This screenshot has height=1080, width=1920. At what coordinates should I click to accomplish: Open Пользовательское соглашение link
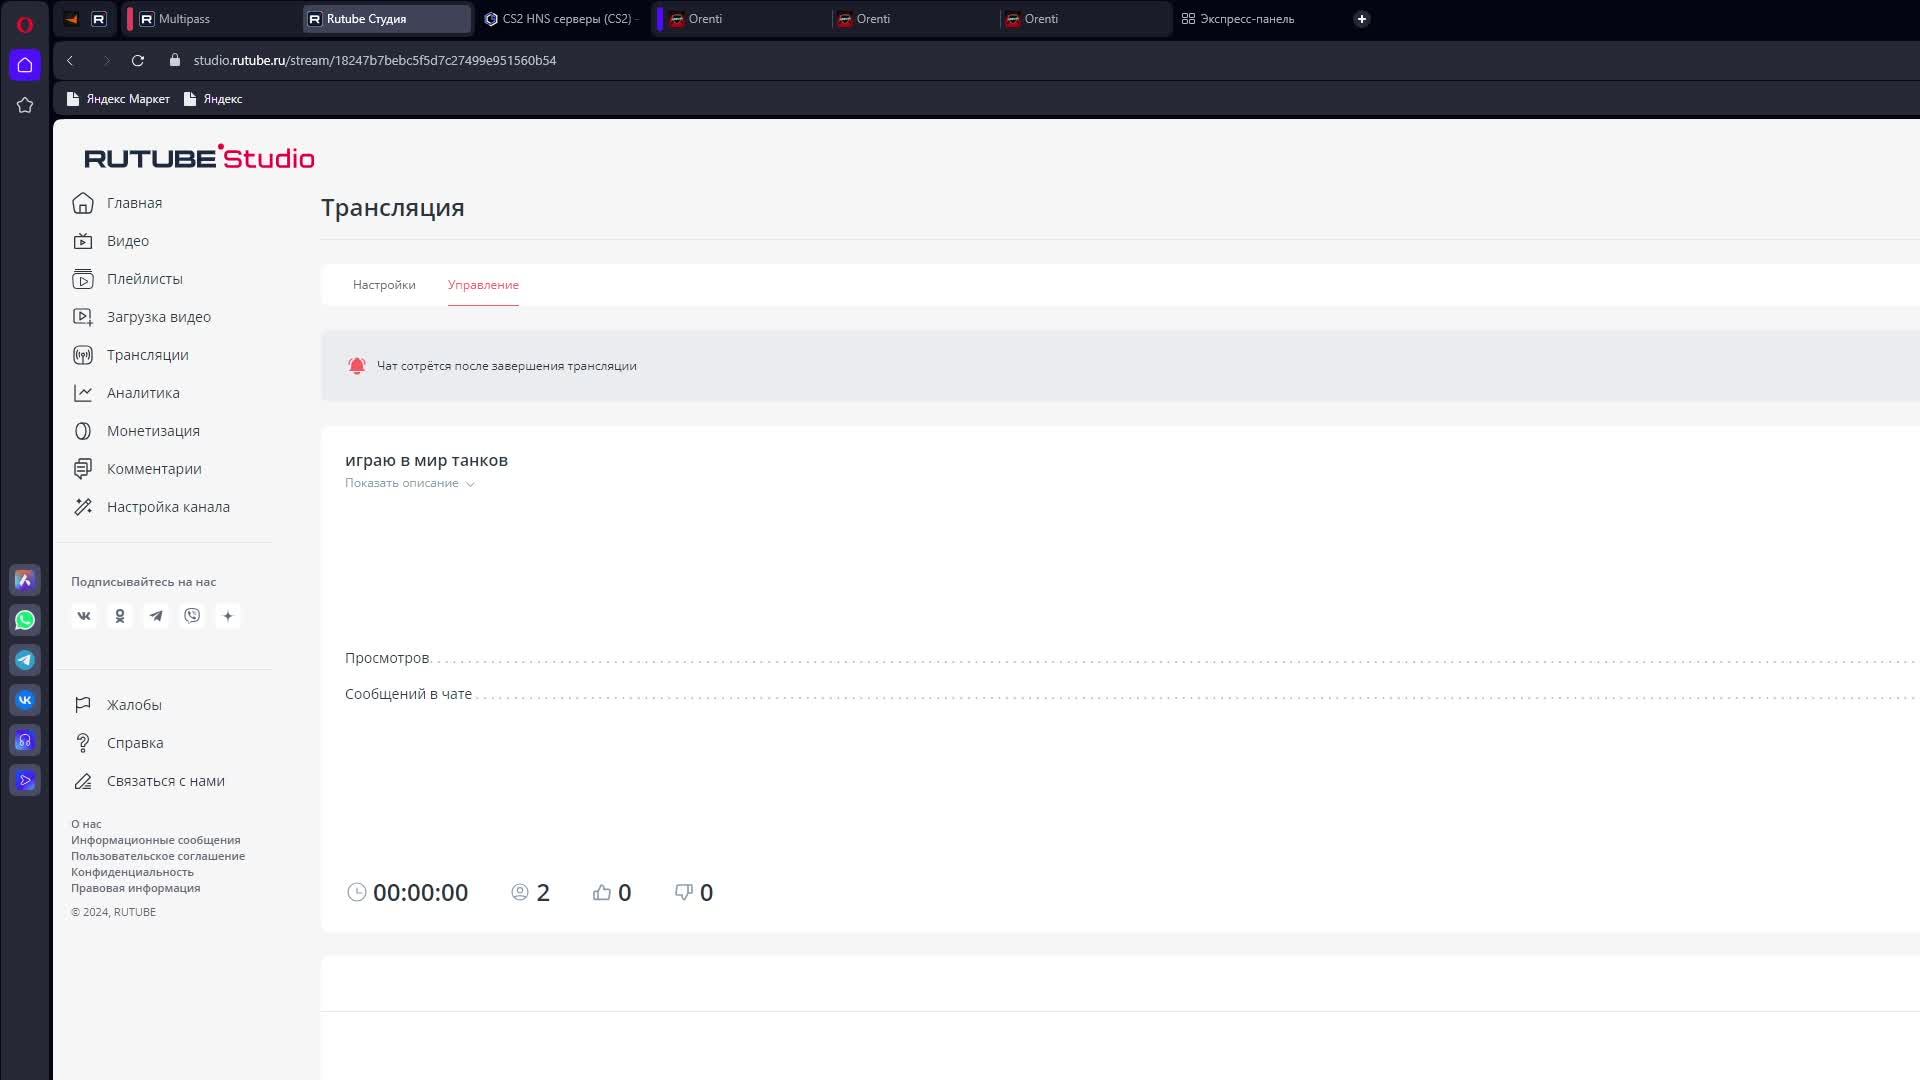click(x=158, y=856)
